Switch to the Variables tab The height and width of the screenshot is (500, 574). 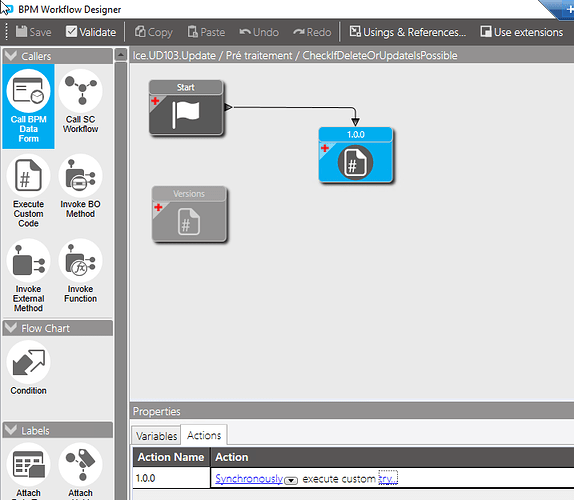click(x=156, y=436)
